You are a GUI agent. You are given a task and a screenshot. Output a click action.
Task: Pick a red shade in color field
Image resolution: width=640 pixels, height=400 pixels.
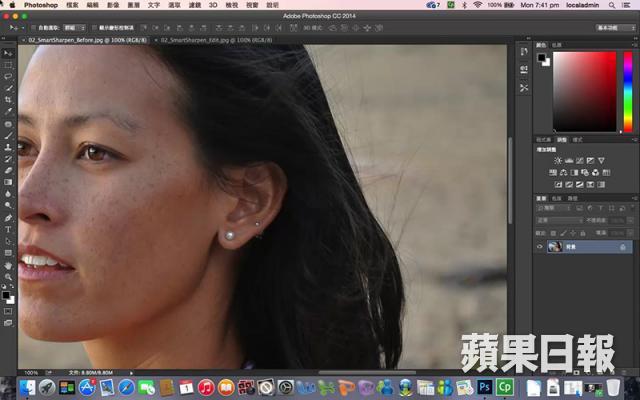pyautogui.click(x=584, y=91)
